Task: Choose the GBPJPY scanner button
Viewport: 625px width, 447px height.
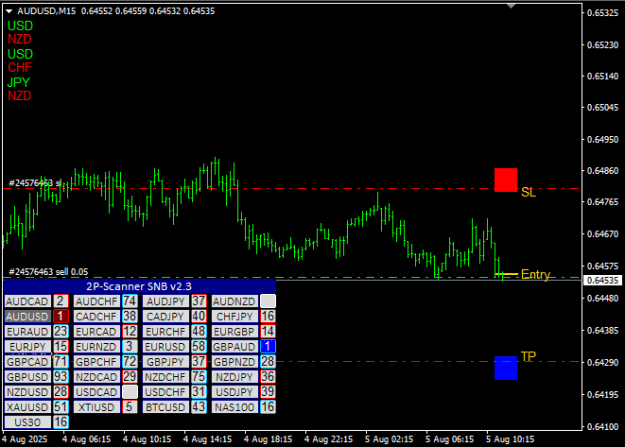Action: pyautogui.click(x=166, y=362)
